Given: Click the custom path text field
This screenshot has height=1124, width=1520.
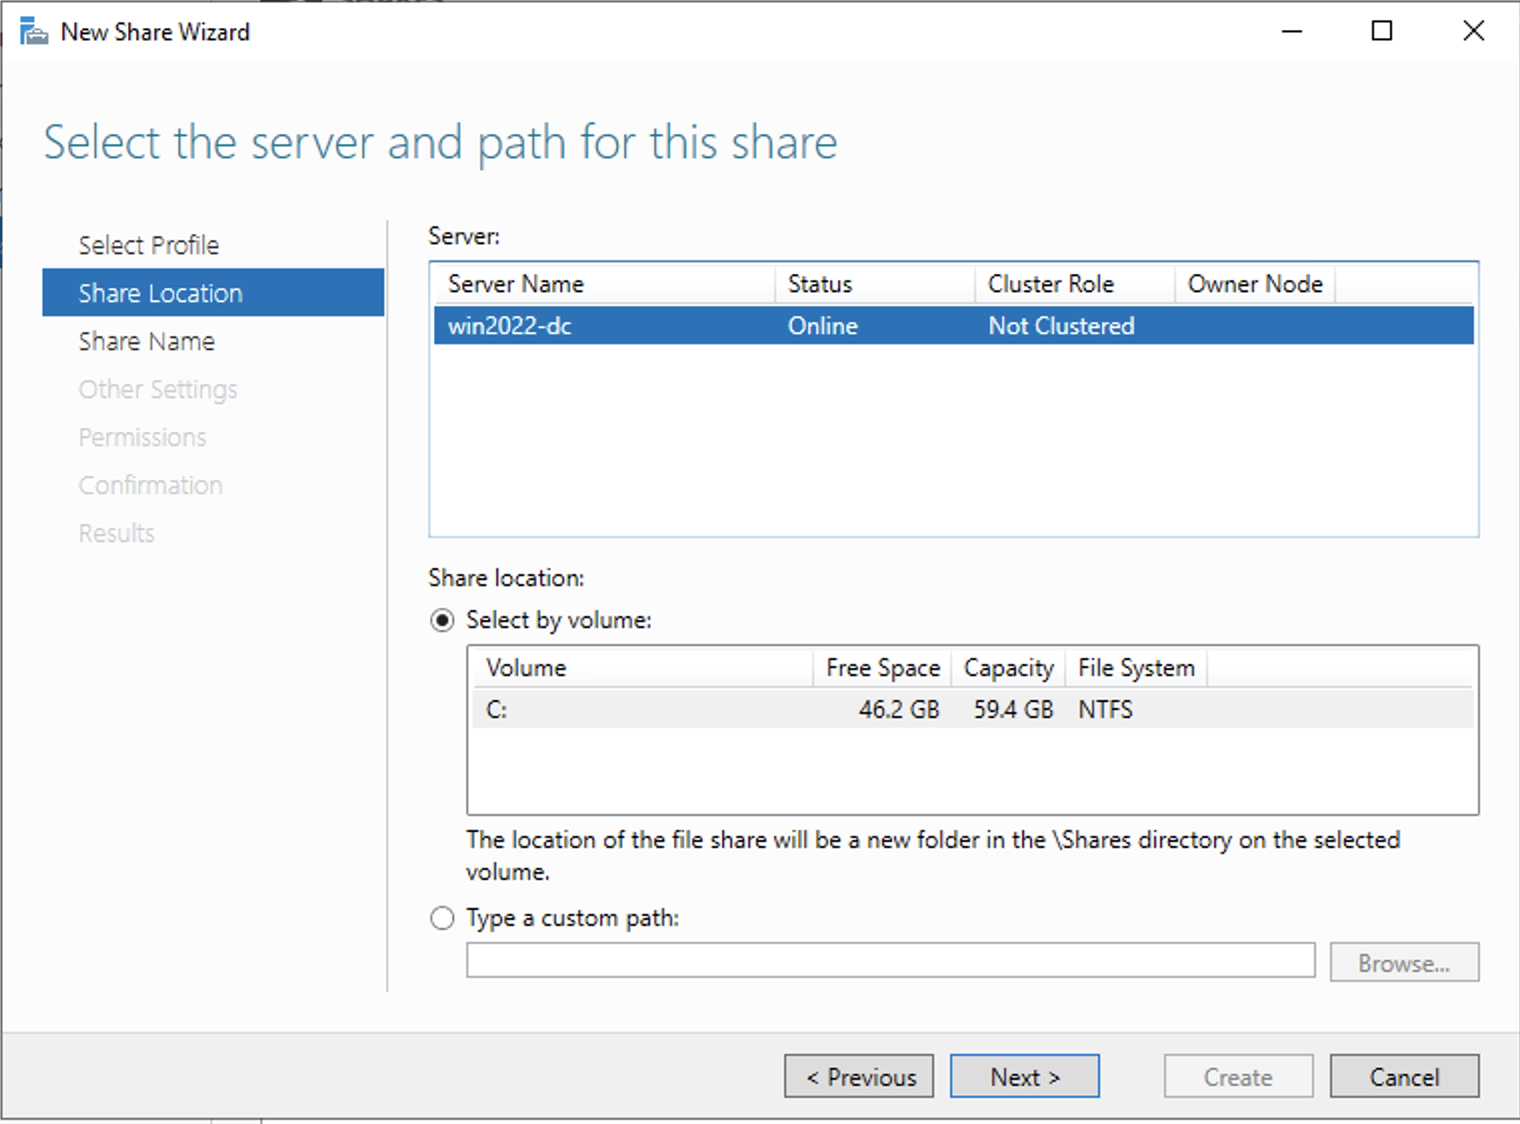Looking at the screenshot, I should point(890,961).
